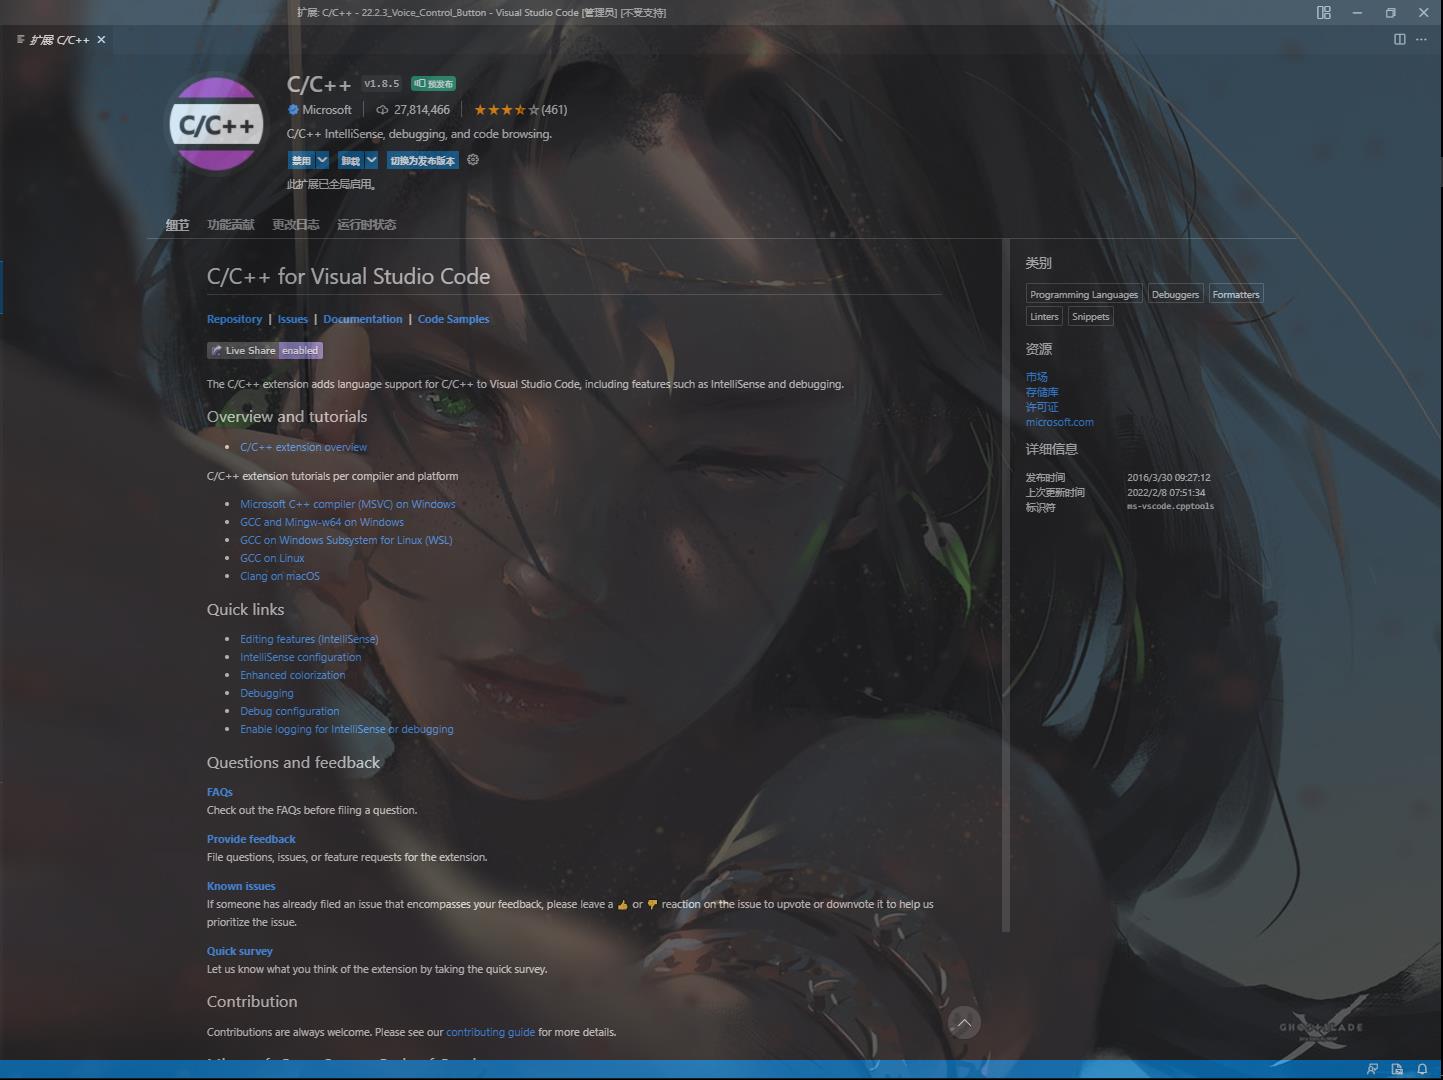Click the star rating (461)
Viewport: 1443px width, 1080px height.
point(520,110)
